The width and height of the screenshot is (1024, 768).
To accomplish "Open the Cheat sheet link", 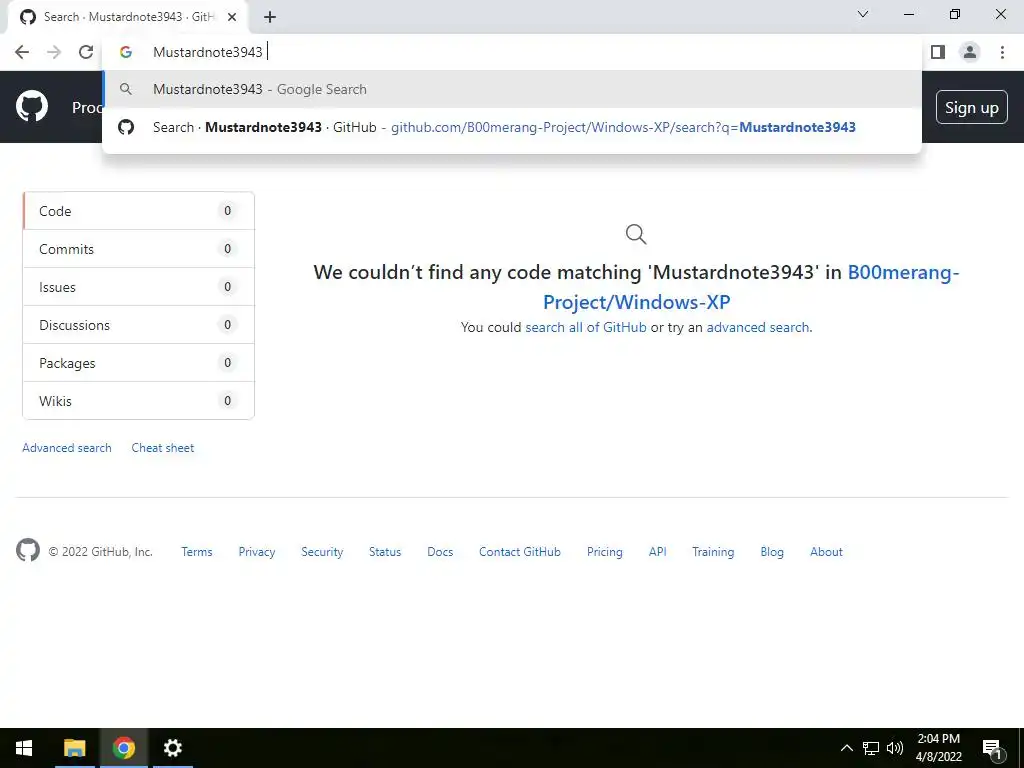I will tap(163, 448).
